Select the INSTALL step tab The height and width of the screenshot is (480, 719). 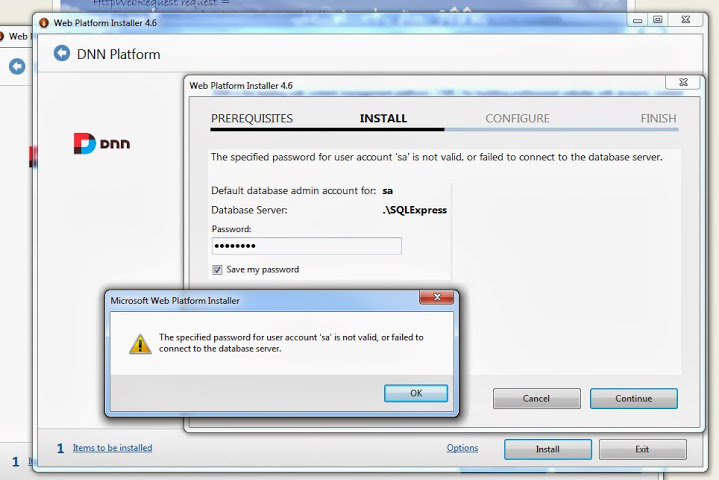click(383, 119)
